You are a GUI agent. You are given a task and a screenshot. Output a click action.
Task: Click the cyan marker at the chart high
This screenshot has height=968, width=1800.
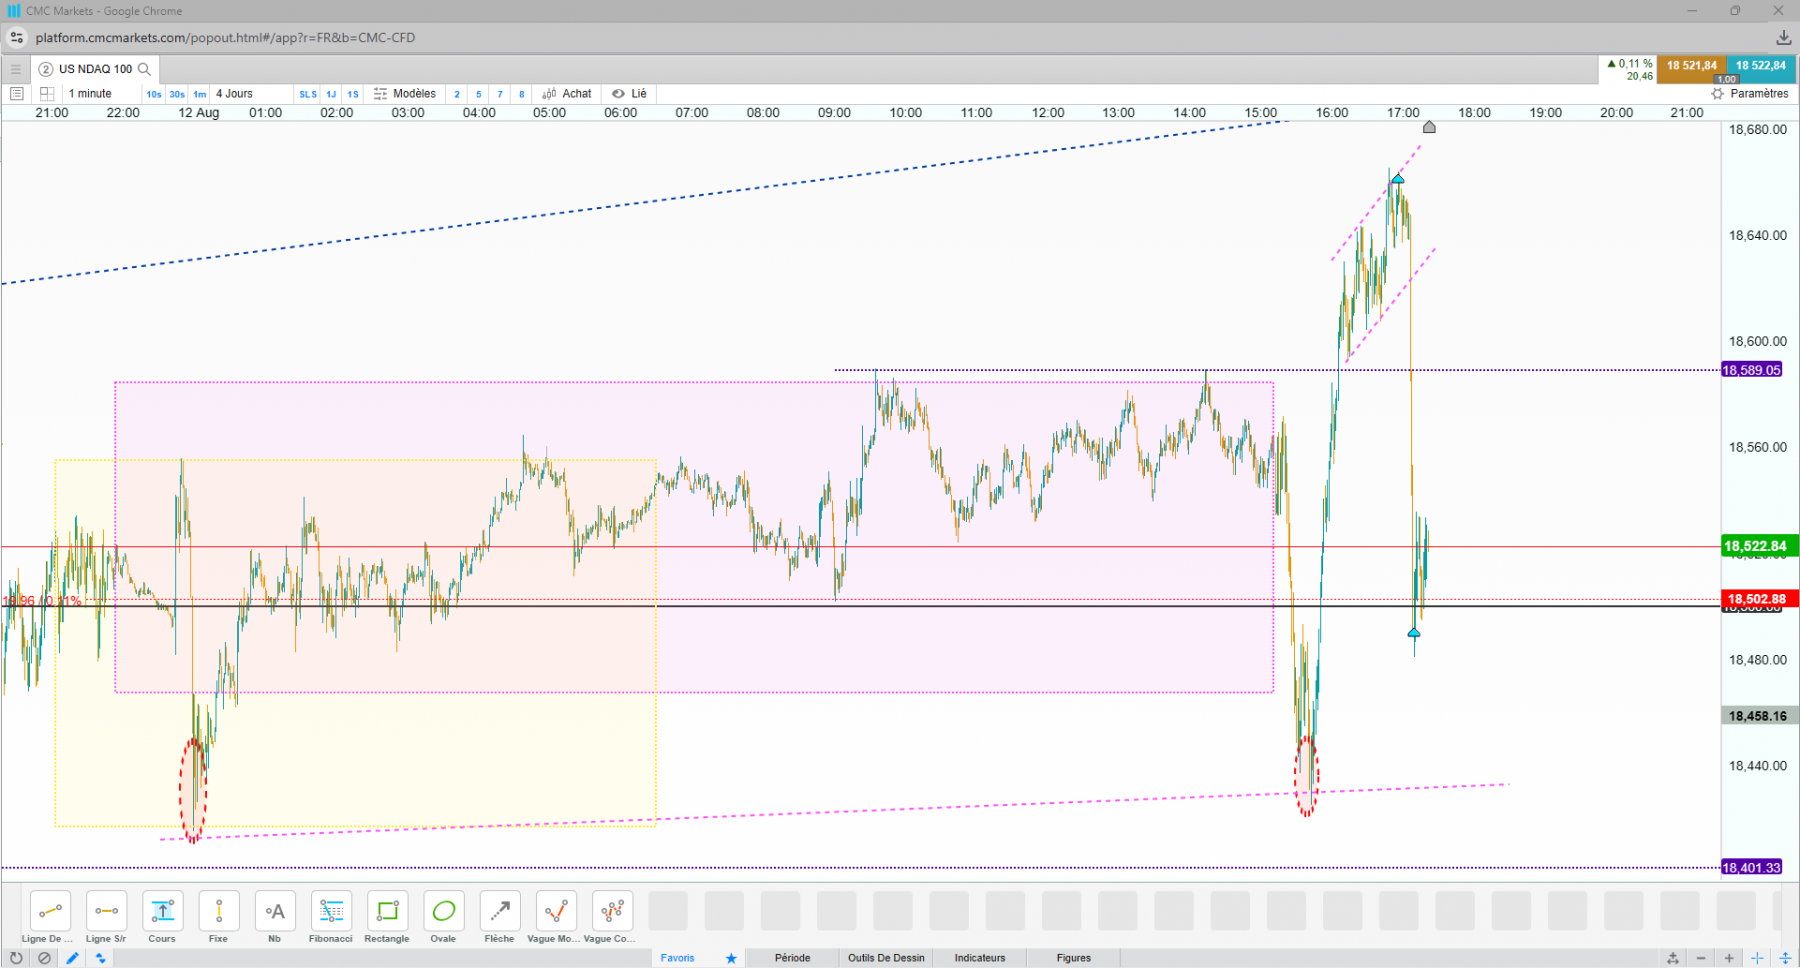click(1397, 178)
